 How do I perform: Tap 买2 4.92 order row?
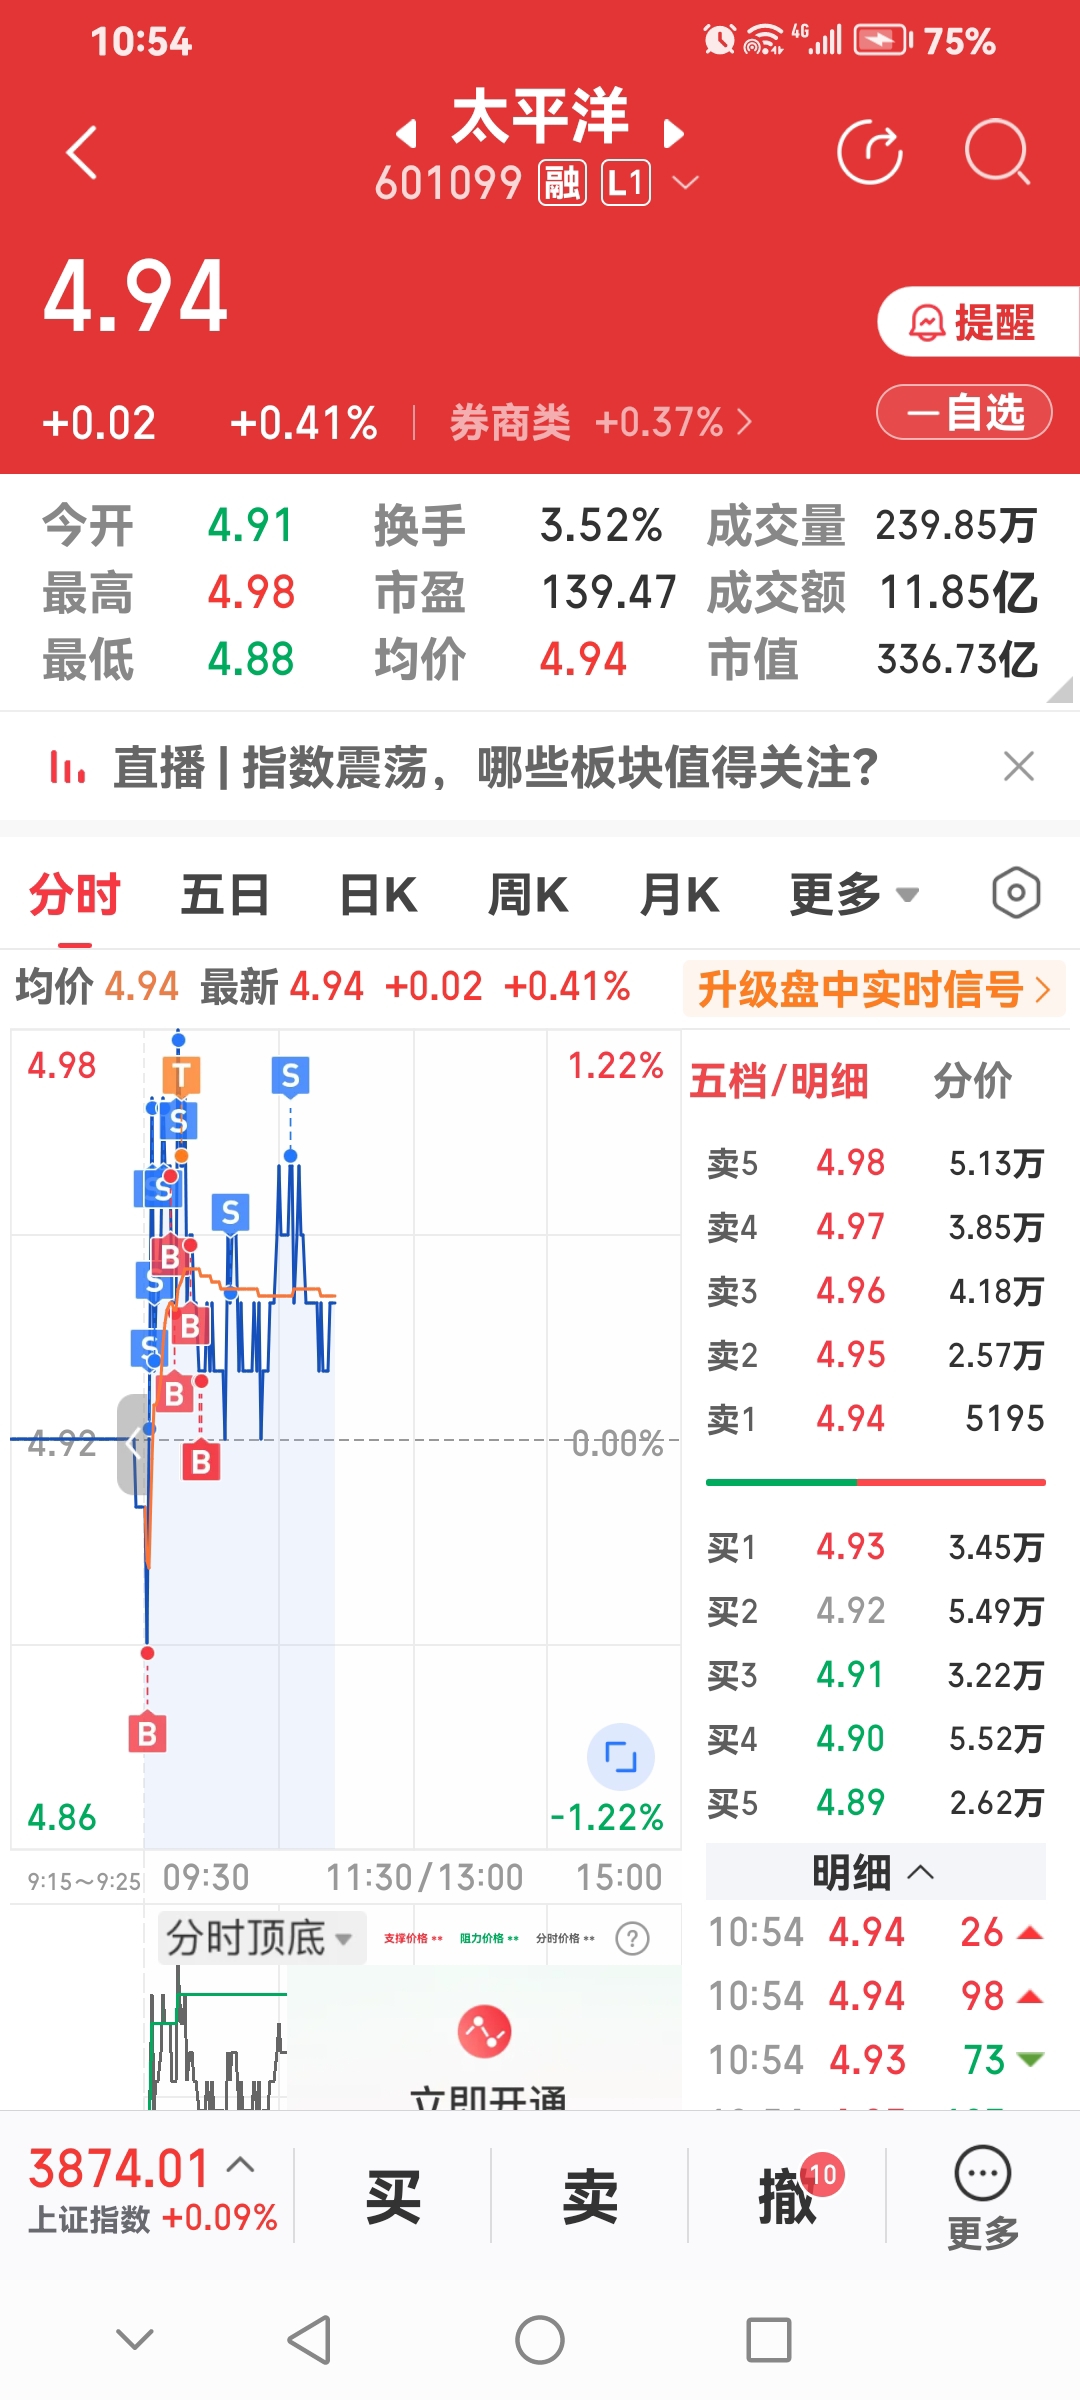click(876, 1611)
